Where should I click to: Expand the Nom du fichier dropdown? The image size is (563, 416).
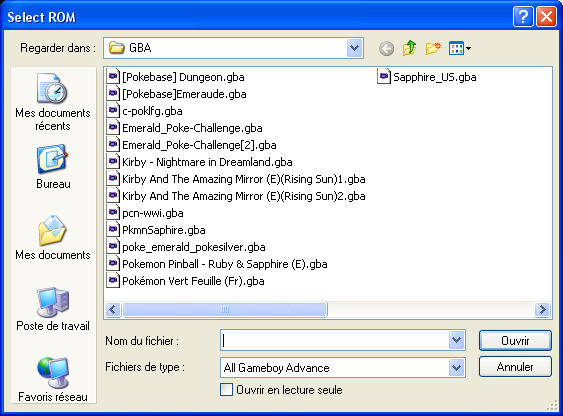tap(456, 340)
